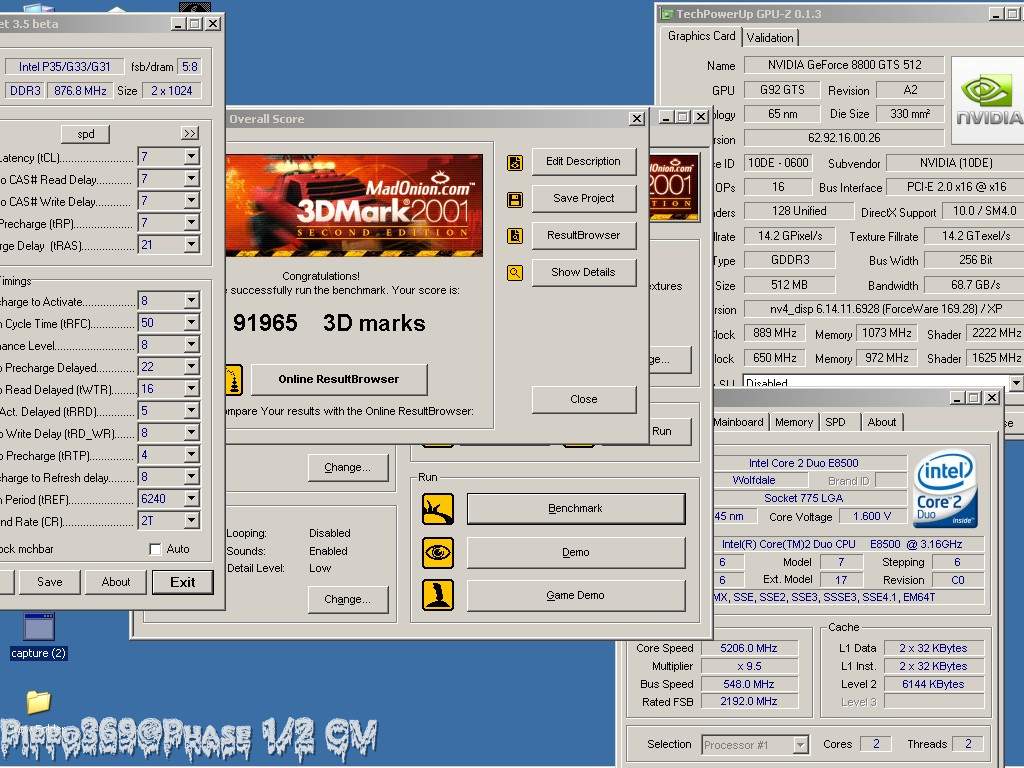Open the Read Delayed (tWTR) dropdown
The image size is (1024, 768).
tap(191, 389)
